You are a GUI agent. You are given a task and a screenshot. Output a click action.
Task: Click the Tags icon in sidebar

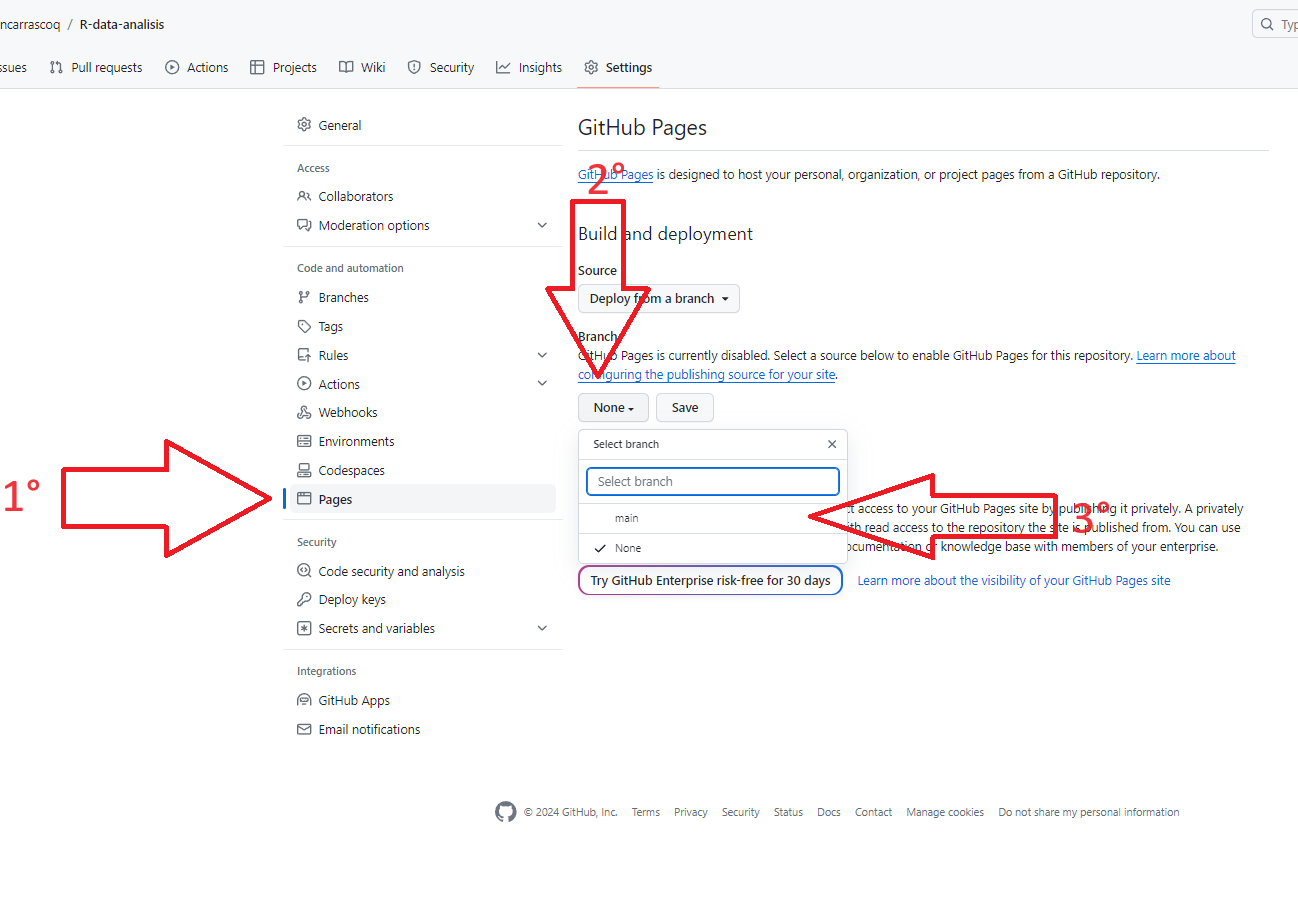tap(304, 327)
